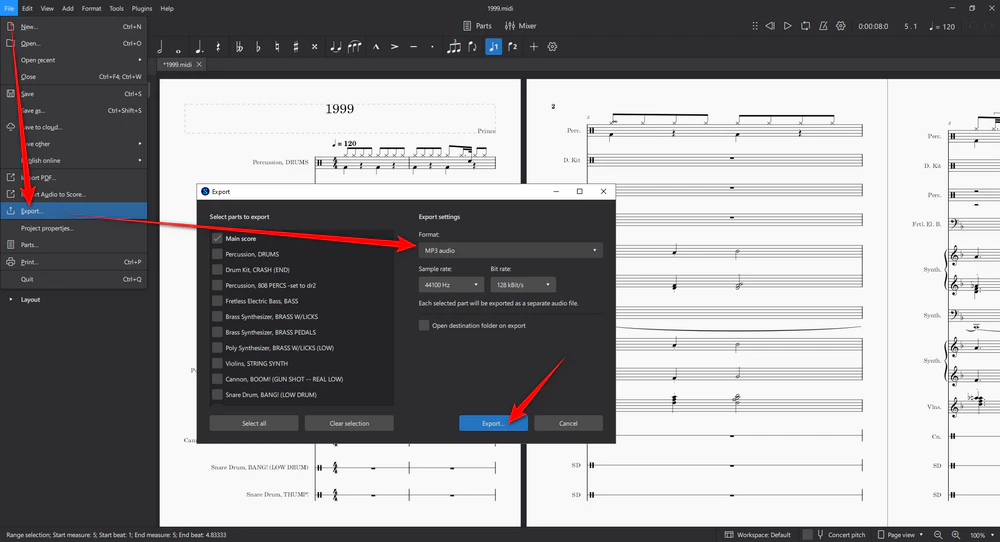This screenshot has width=1000, height=542.
Task: Apply the tenuto articulation
Action: [413, 47]
